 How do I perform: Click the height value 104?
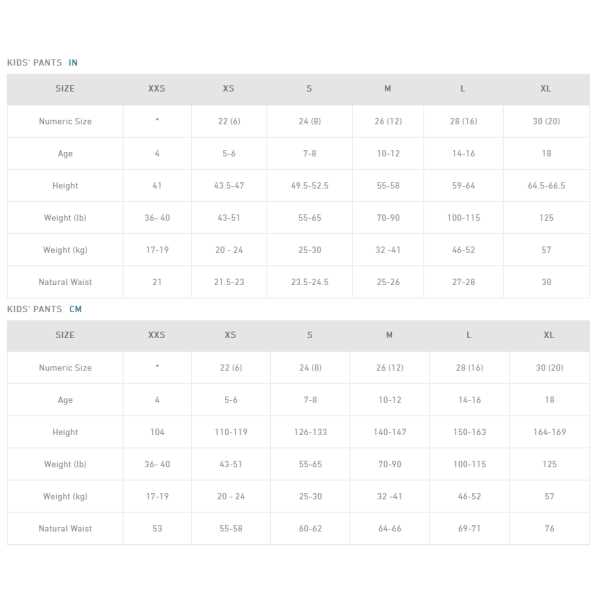pyautogui.click(x=157, y=432)
